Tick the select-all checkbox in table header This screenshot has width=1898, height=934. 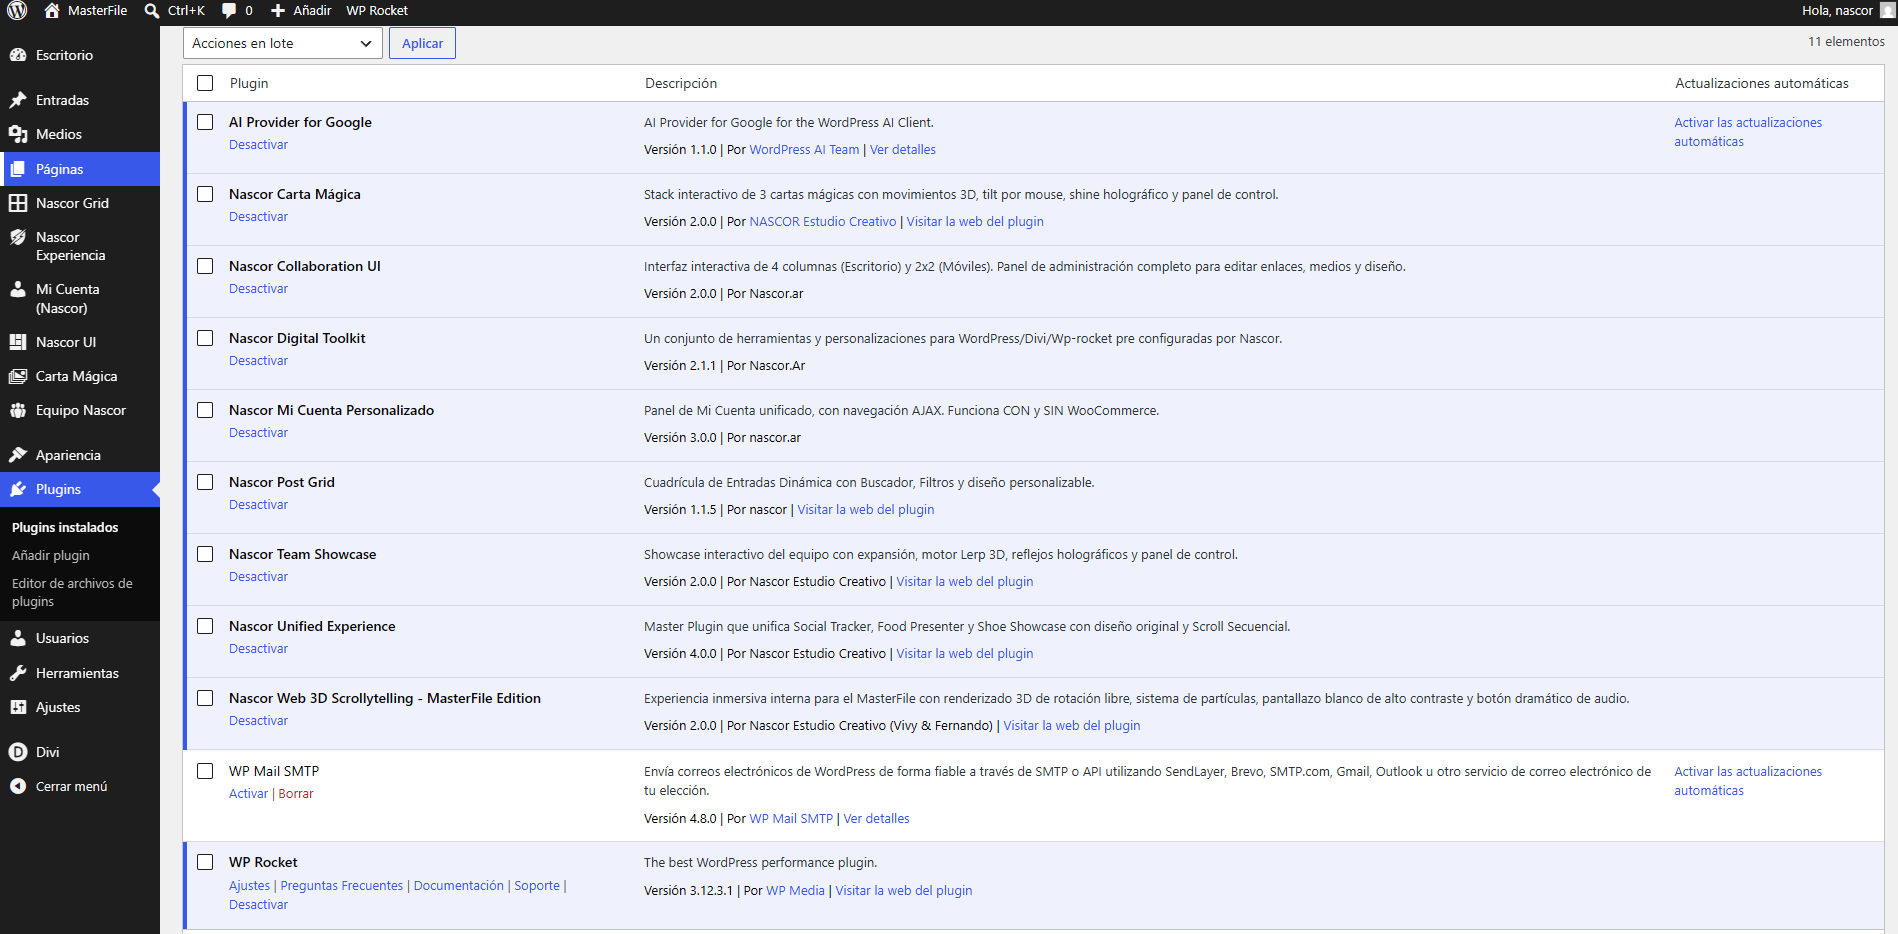[x=205, y=83]
